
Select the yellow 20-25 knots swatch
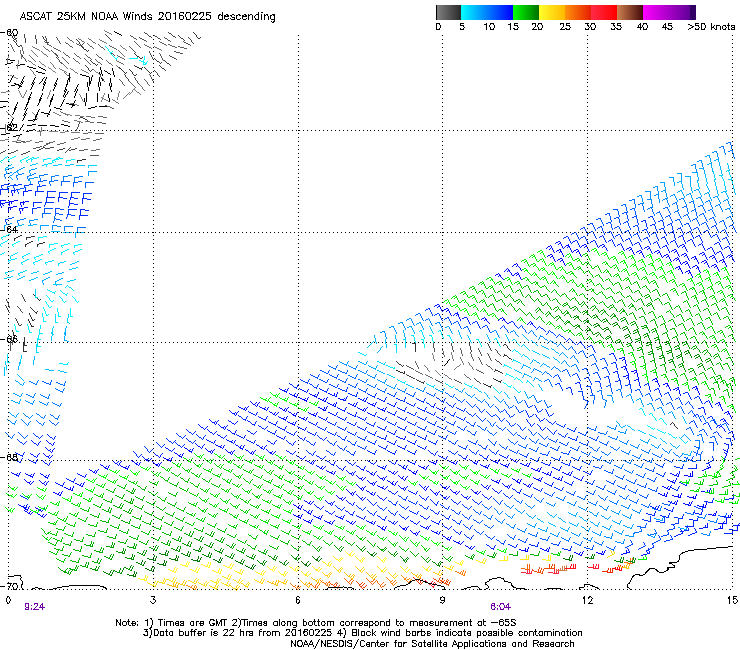552,12
